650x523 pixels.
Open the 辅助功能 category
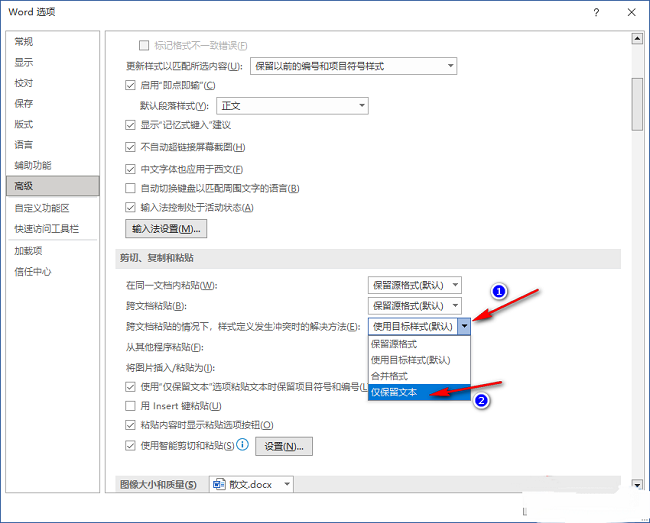click(x=53, y=165)
